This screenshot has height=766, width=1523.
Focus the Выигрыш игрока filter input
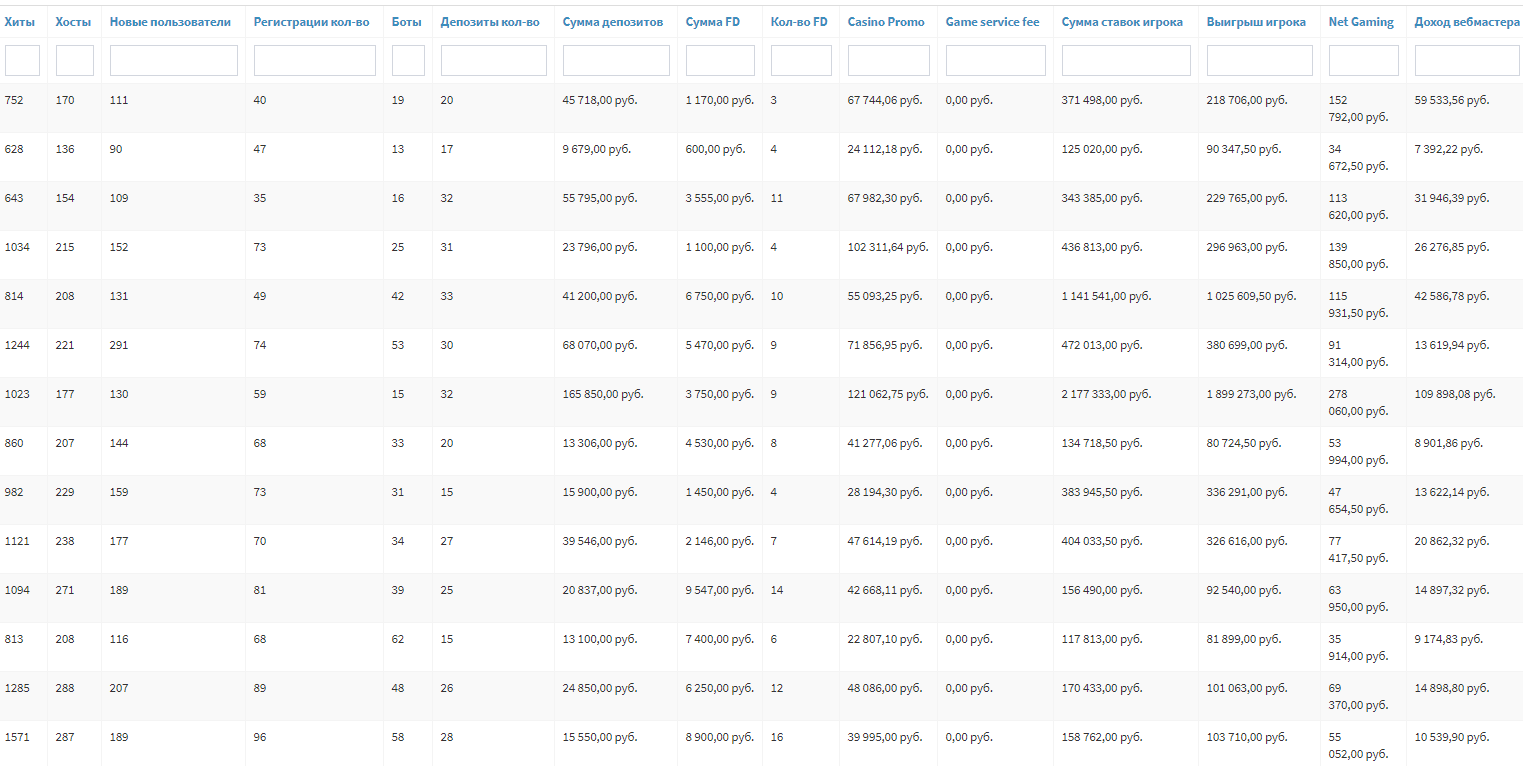coord(1259,61)
